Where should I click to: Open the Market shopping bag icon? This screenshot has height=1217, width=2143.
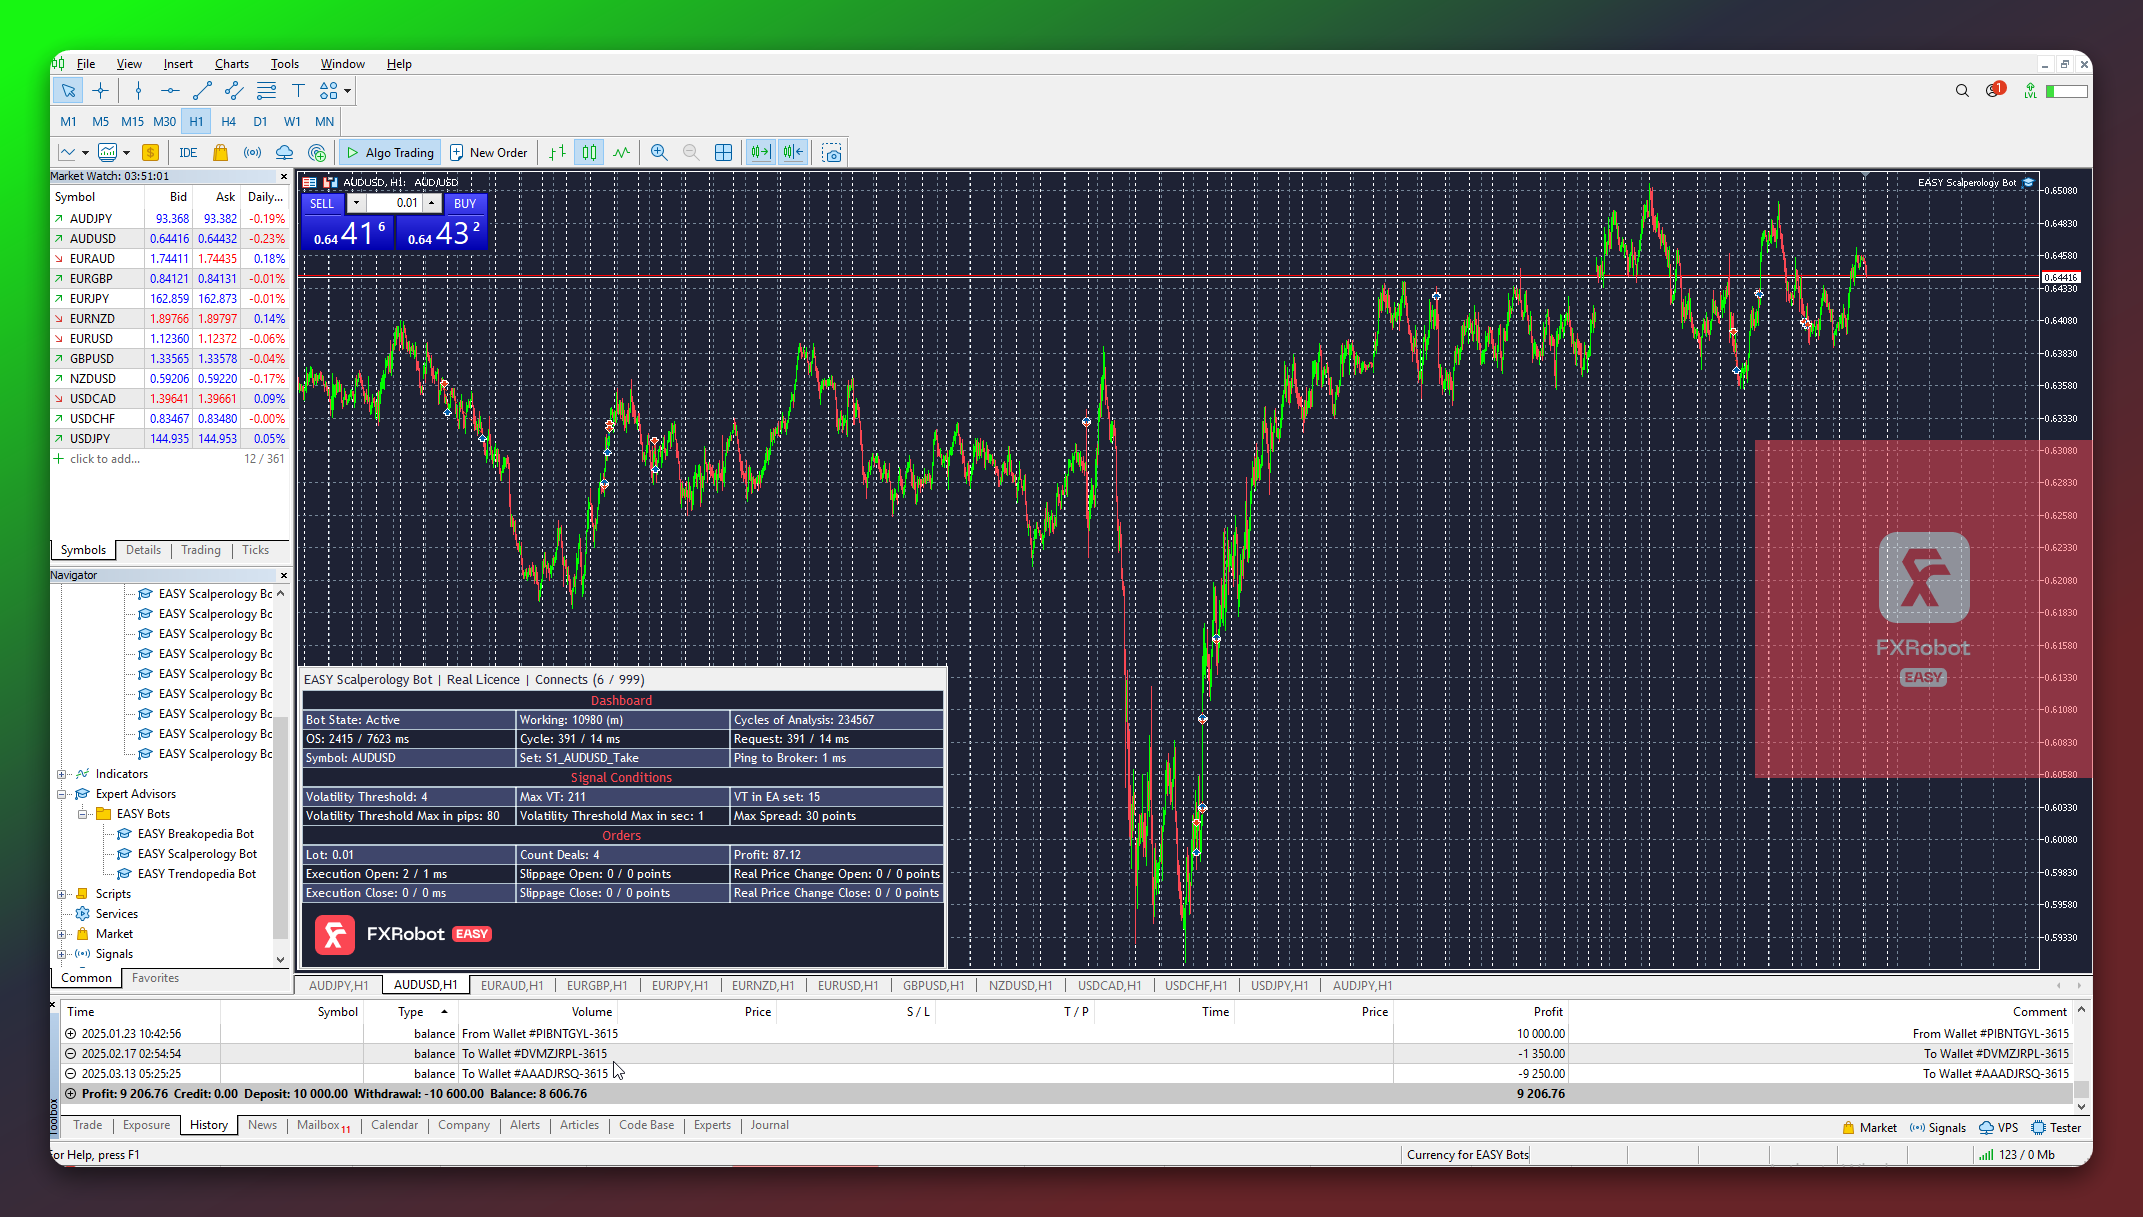[220, 153]
